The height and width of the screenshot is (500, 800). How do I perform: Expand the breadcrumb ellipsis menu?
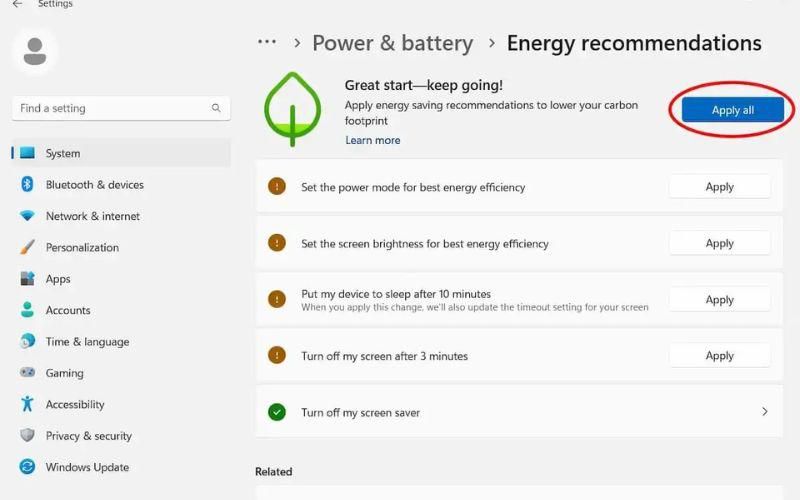(267, 42)
